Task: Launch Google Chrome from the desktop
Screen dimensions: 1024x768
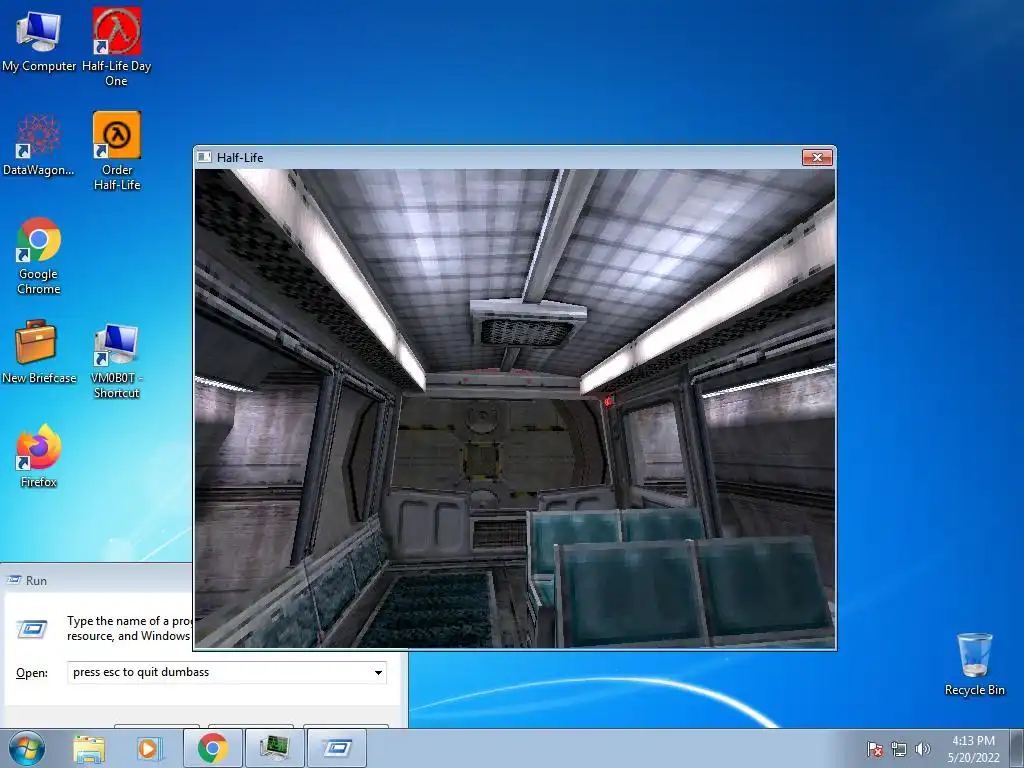Action: (39, 256)
